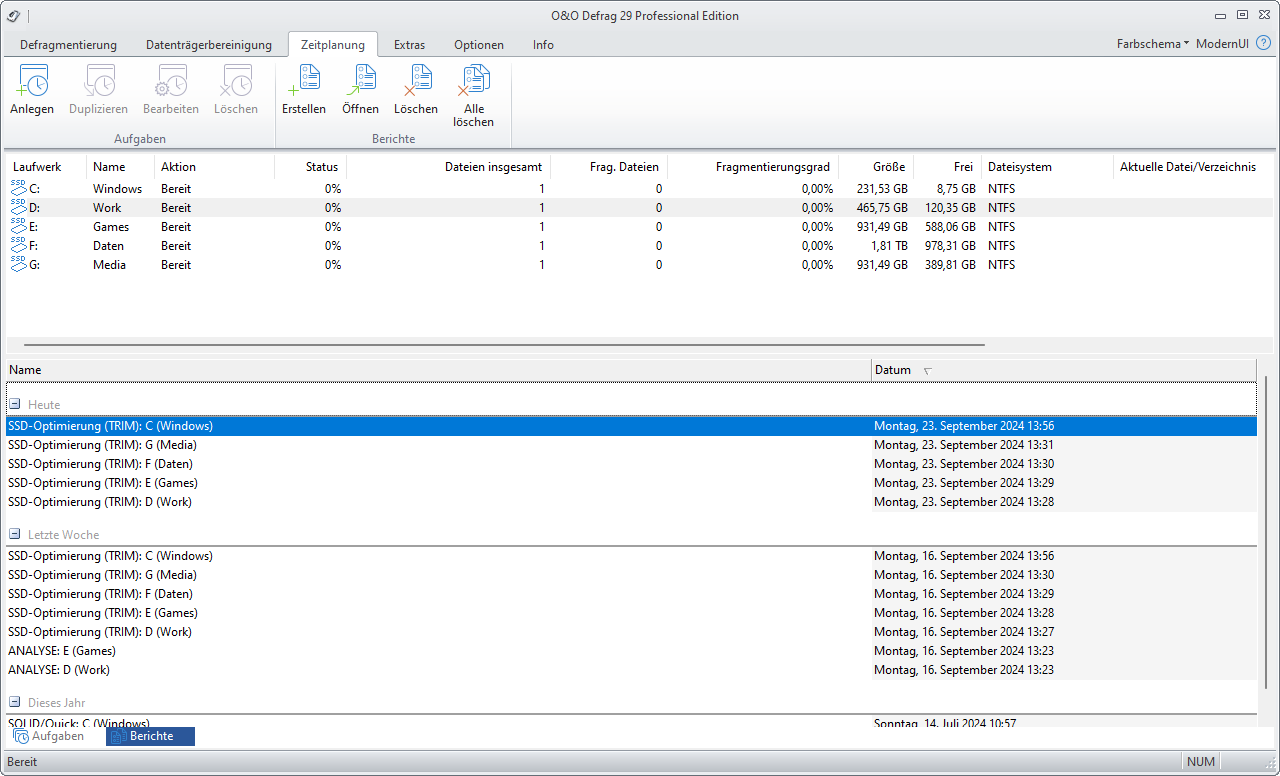Click the Laufwerk column header

tap(46, 167)
